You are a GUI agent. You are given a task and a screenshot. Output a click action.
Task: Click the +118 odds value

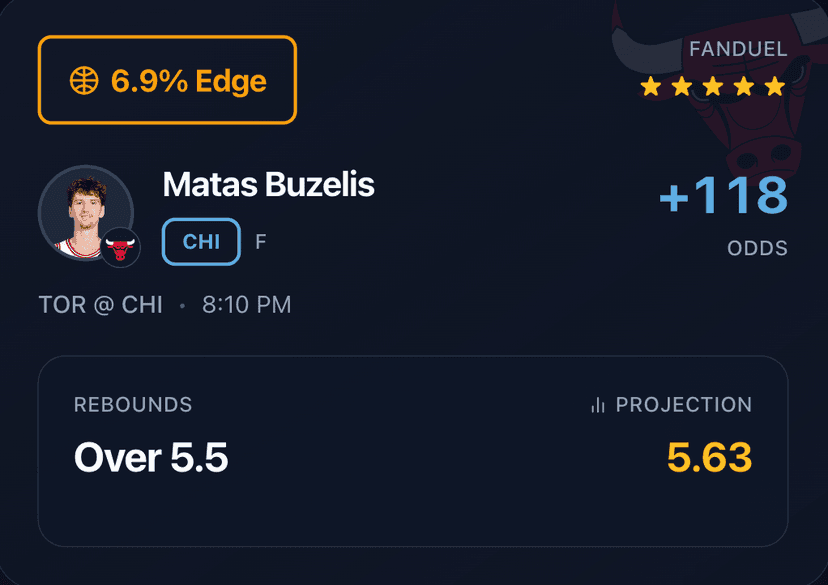724,196
